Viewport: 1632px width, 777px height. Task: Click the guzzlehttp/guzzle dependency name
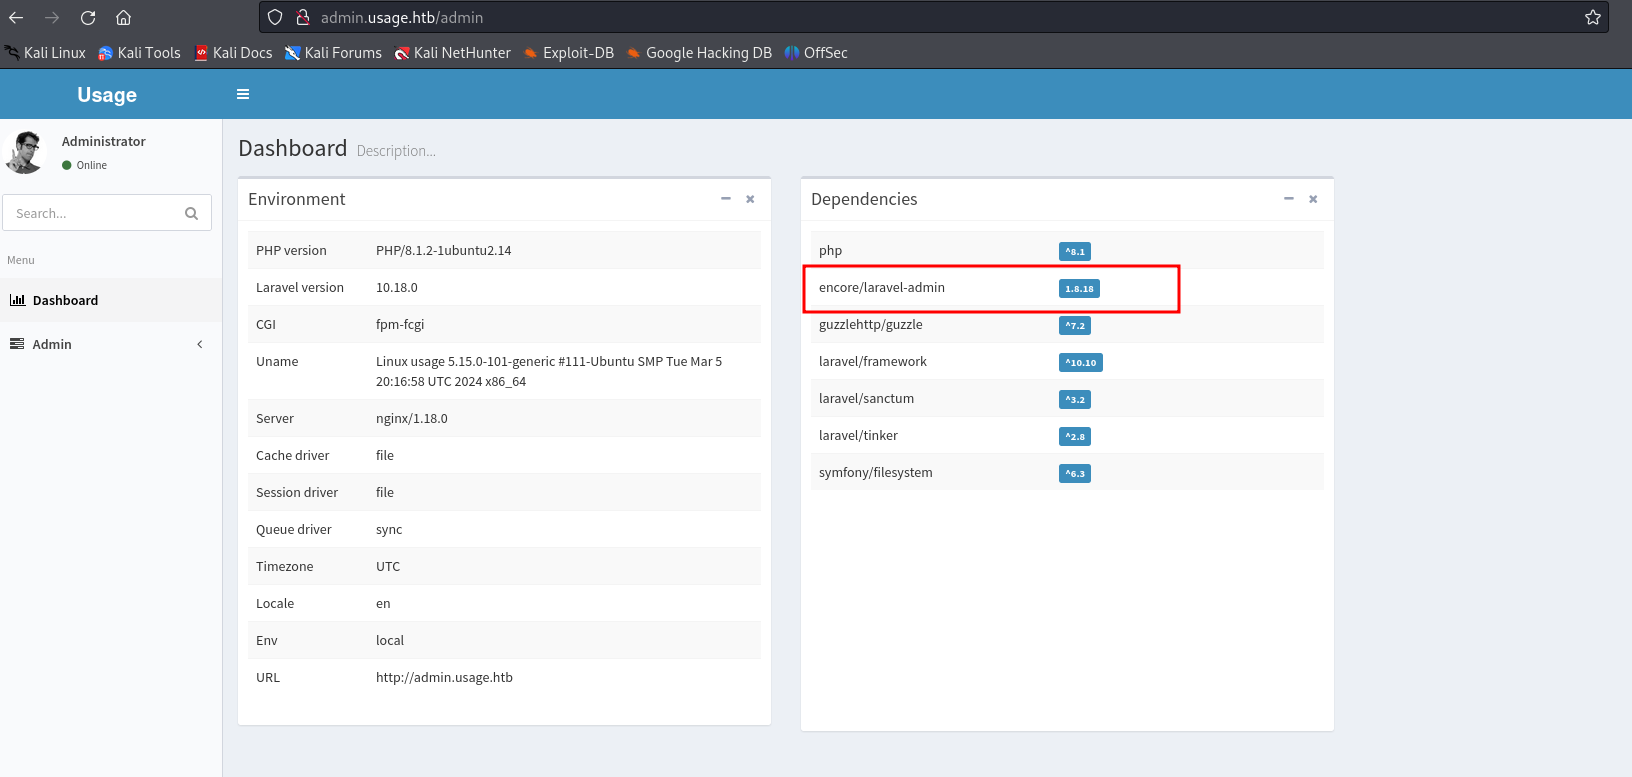[871, 324]
